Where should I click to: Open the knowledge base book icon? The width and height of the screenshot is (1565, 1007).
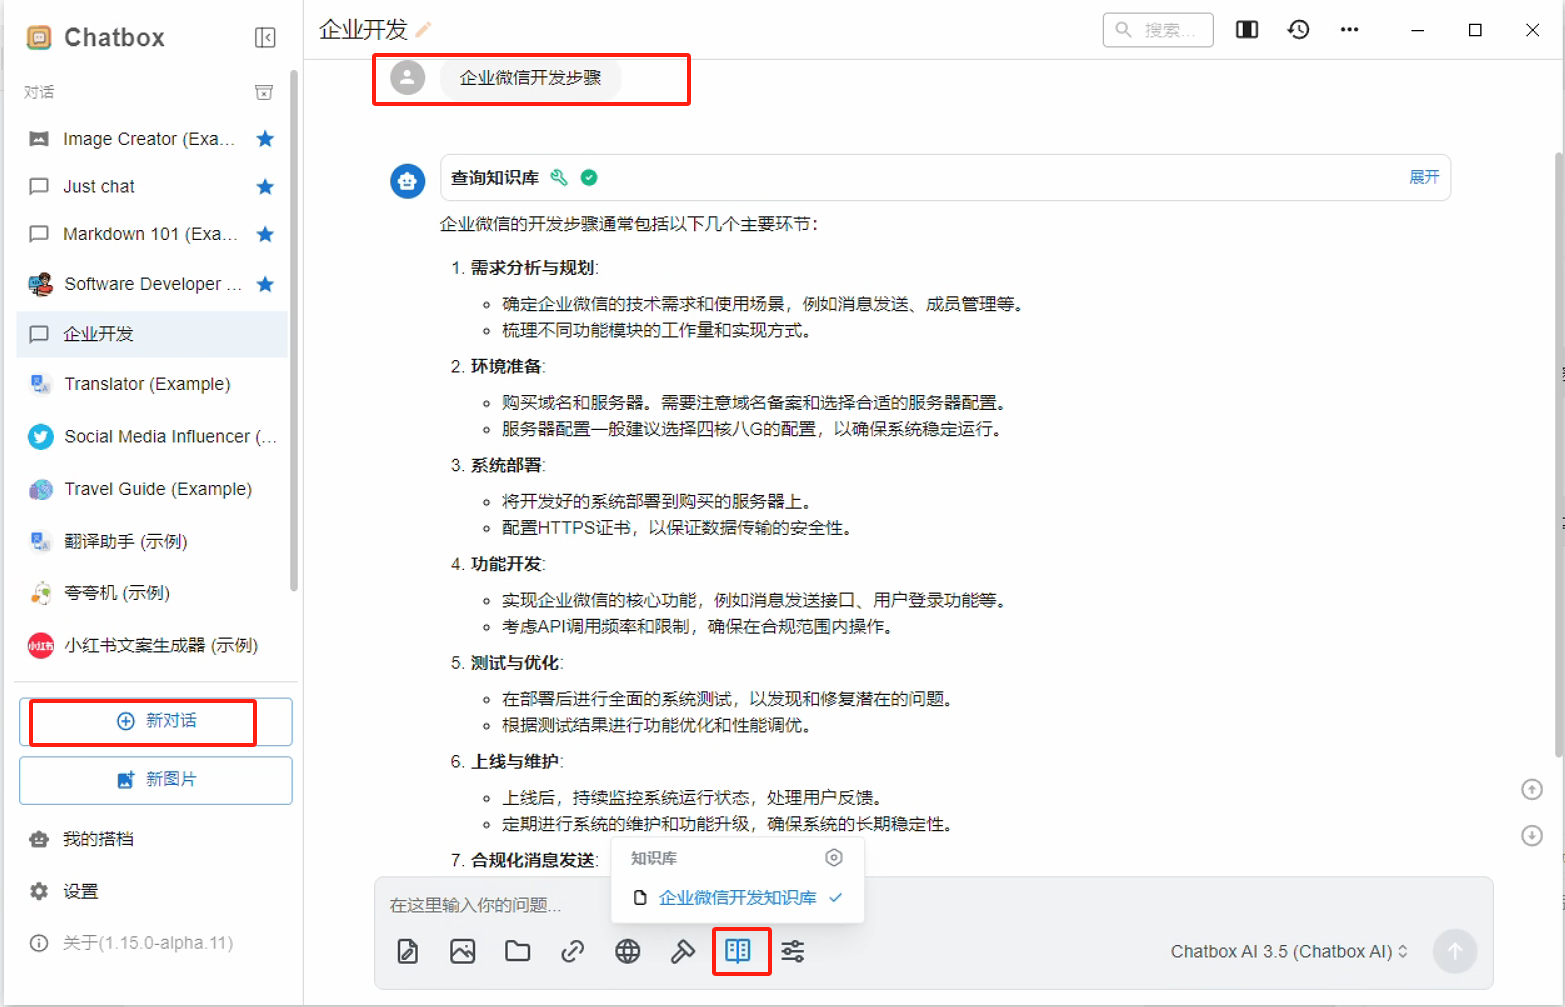click(738, 951)
